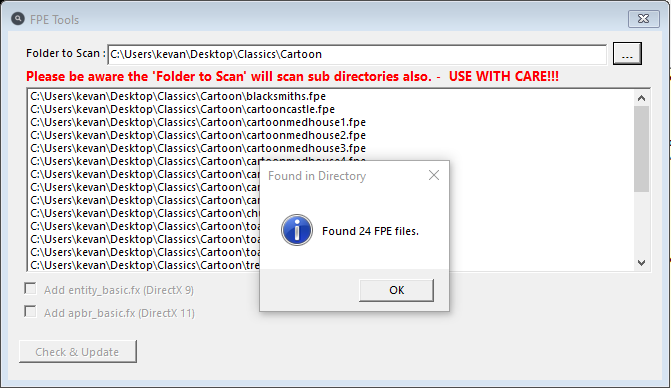Select blacksmiths.fpe in the file list
Viewport: 671px width, 388px height.
(178, 96)
